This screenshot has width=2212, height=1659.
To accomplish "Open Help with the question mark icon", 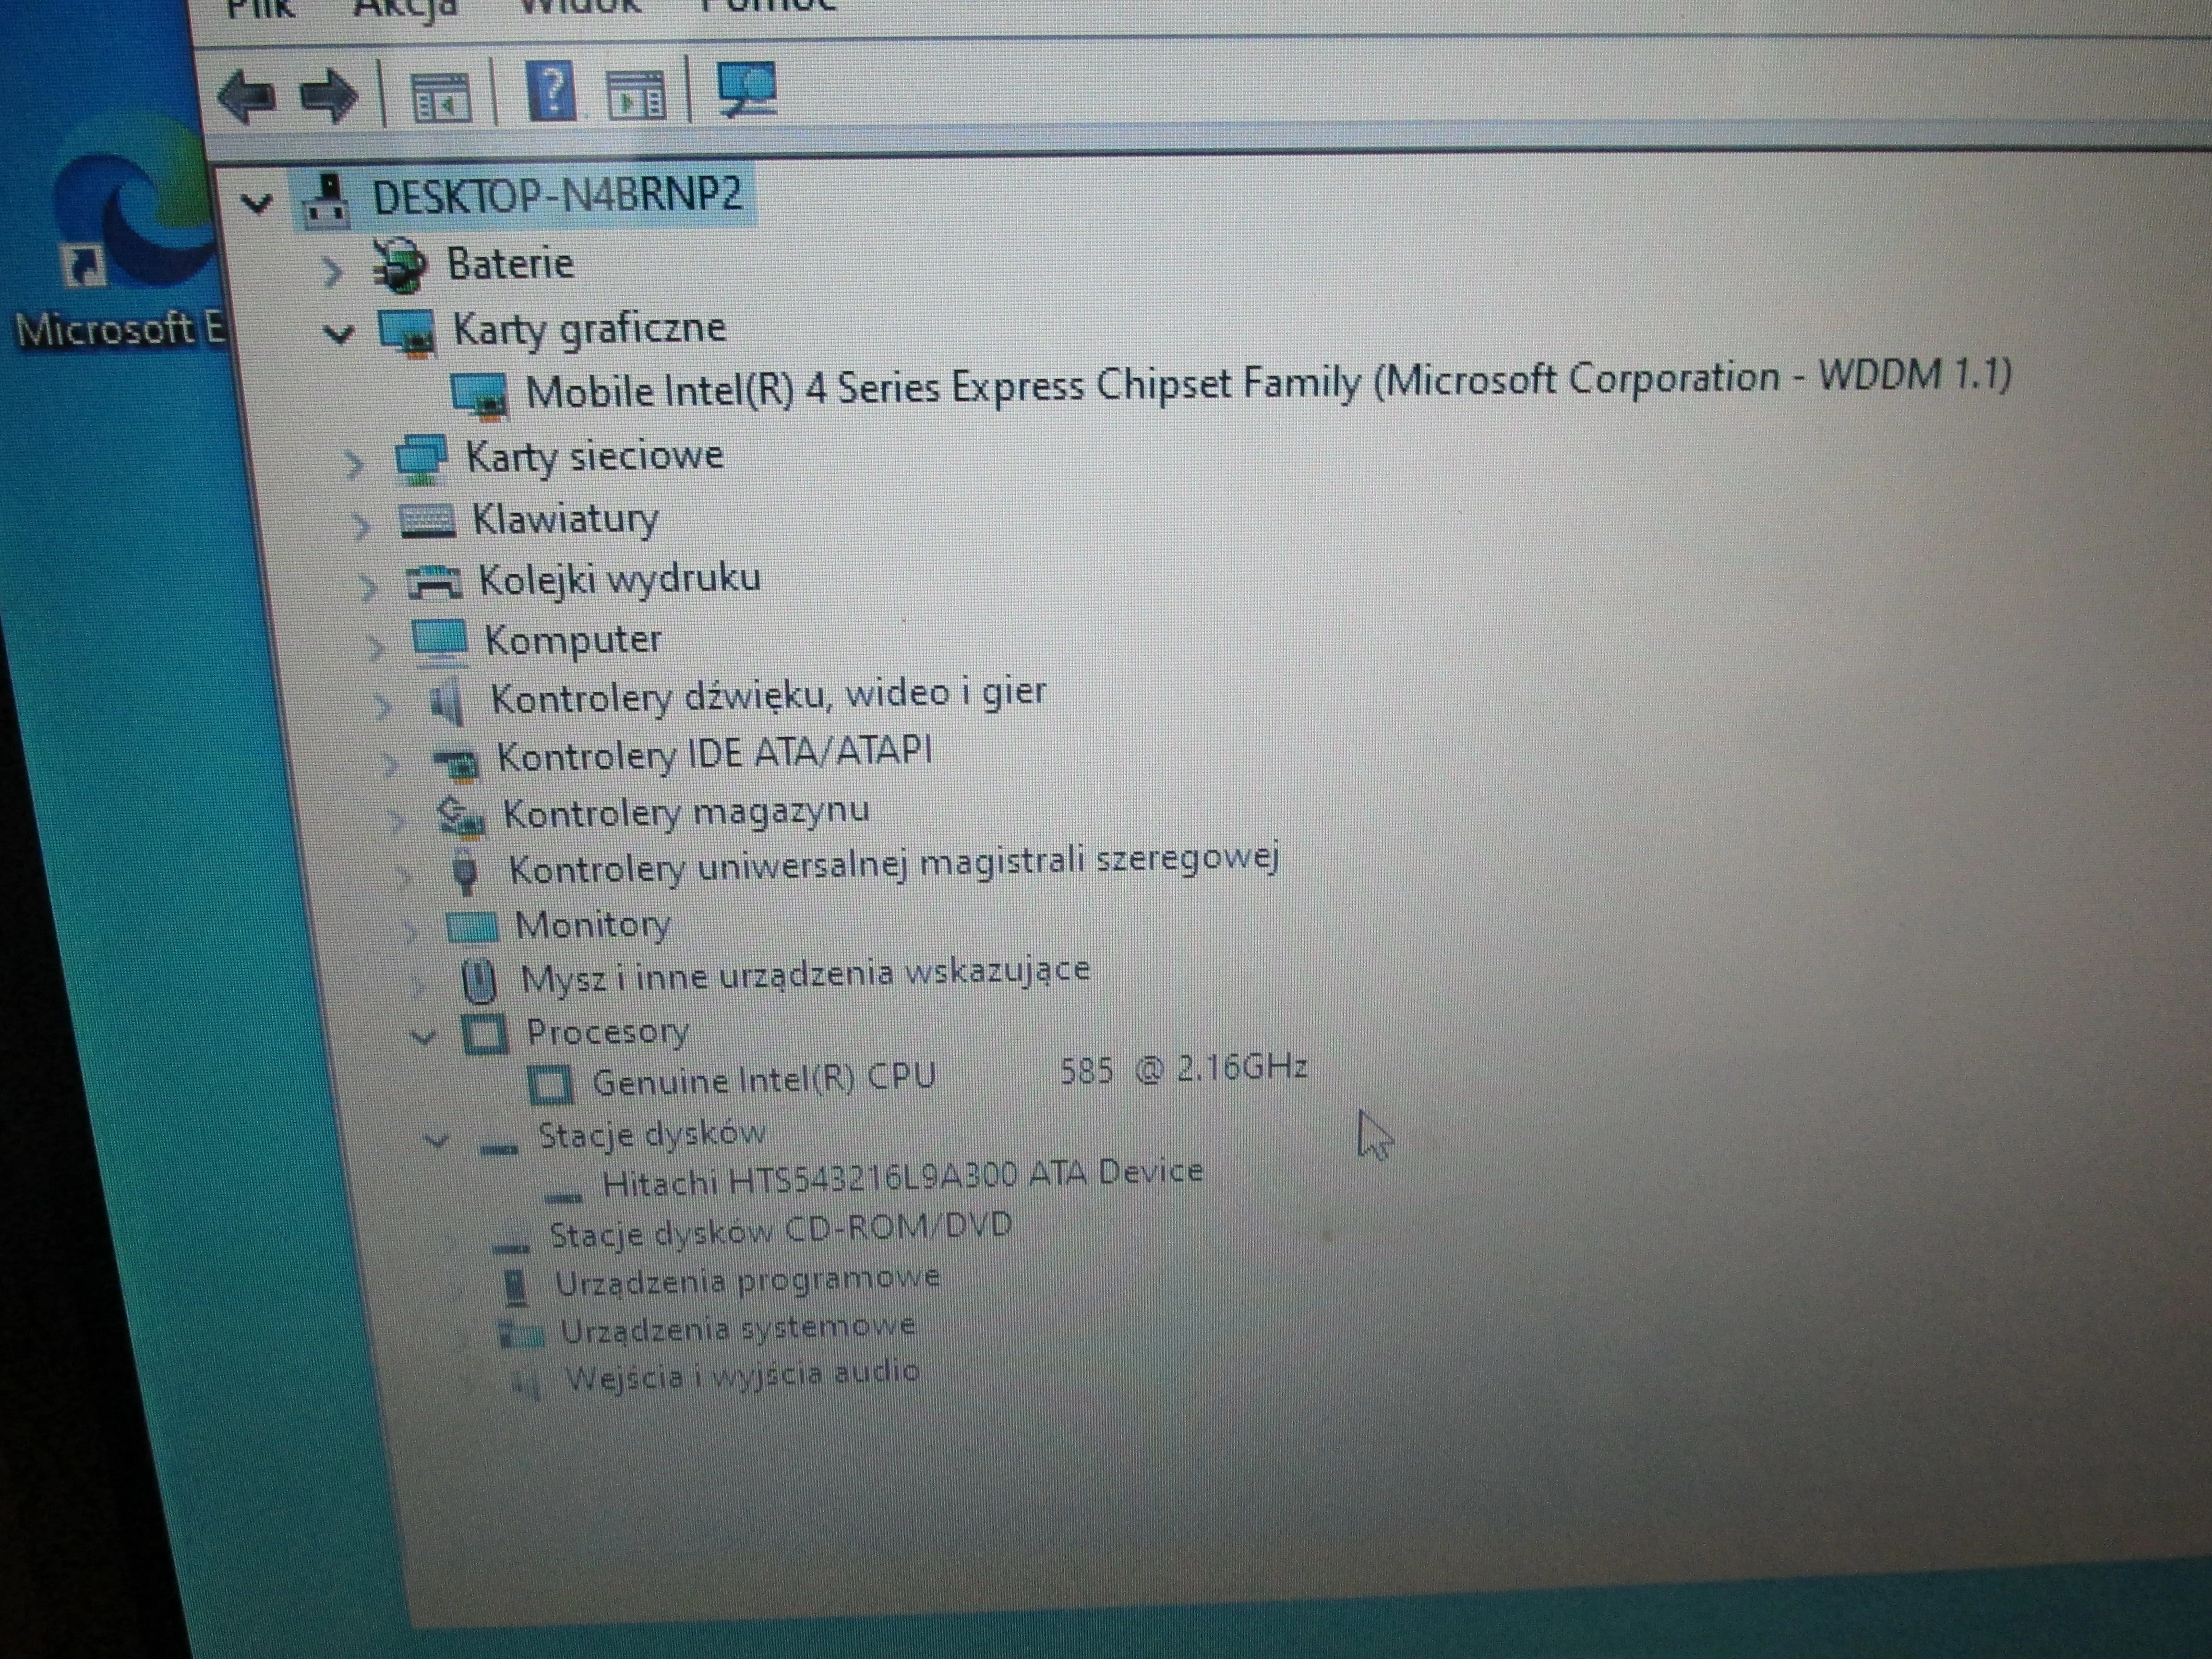I will point(551,91).
